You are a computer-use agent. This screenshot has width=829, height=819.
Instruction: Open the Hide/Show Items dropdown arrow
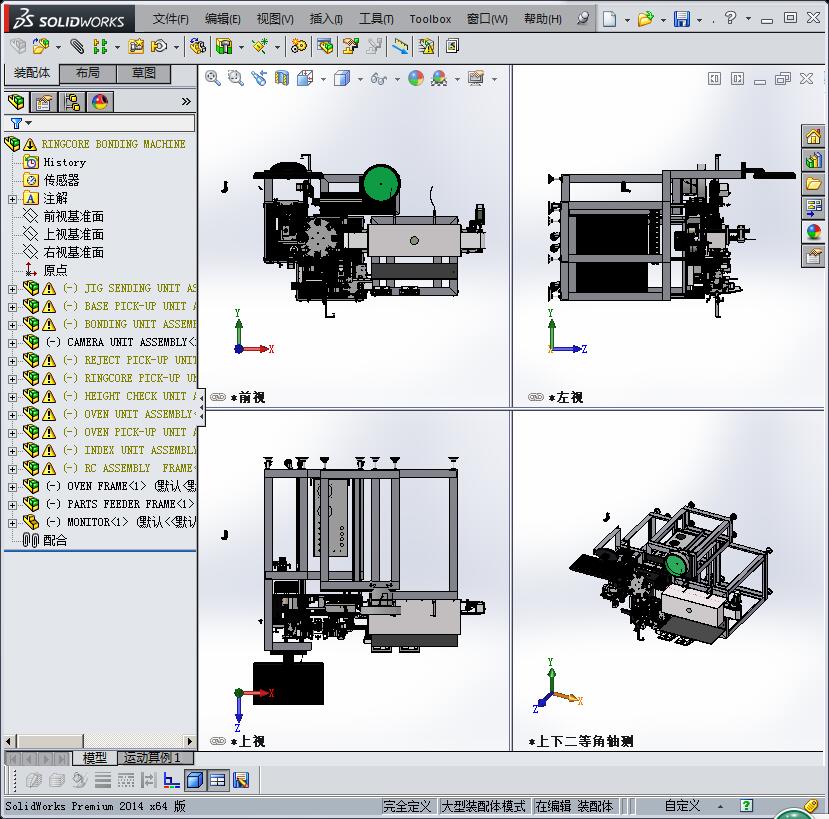397,79
